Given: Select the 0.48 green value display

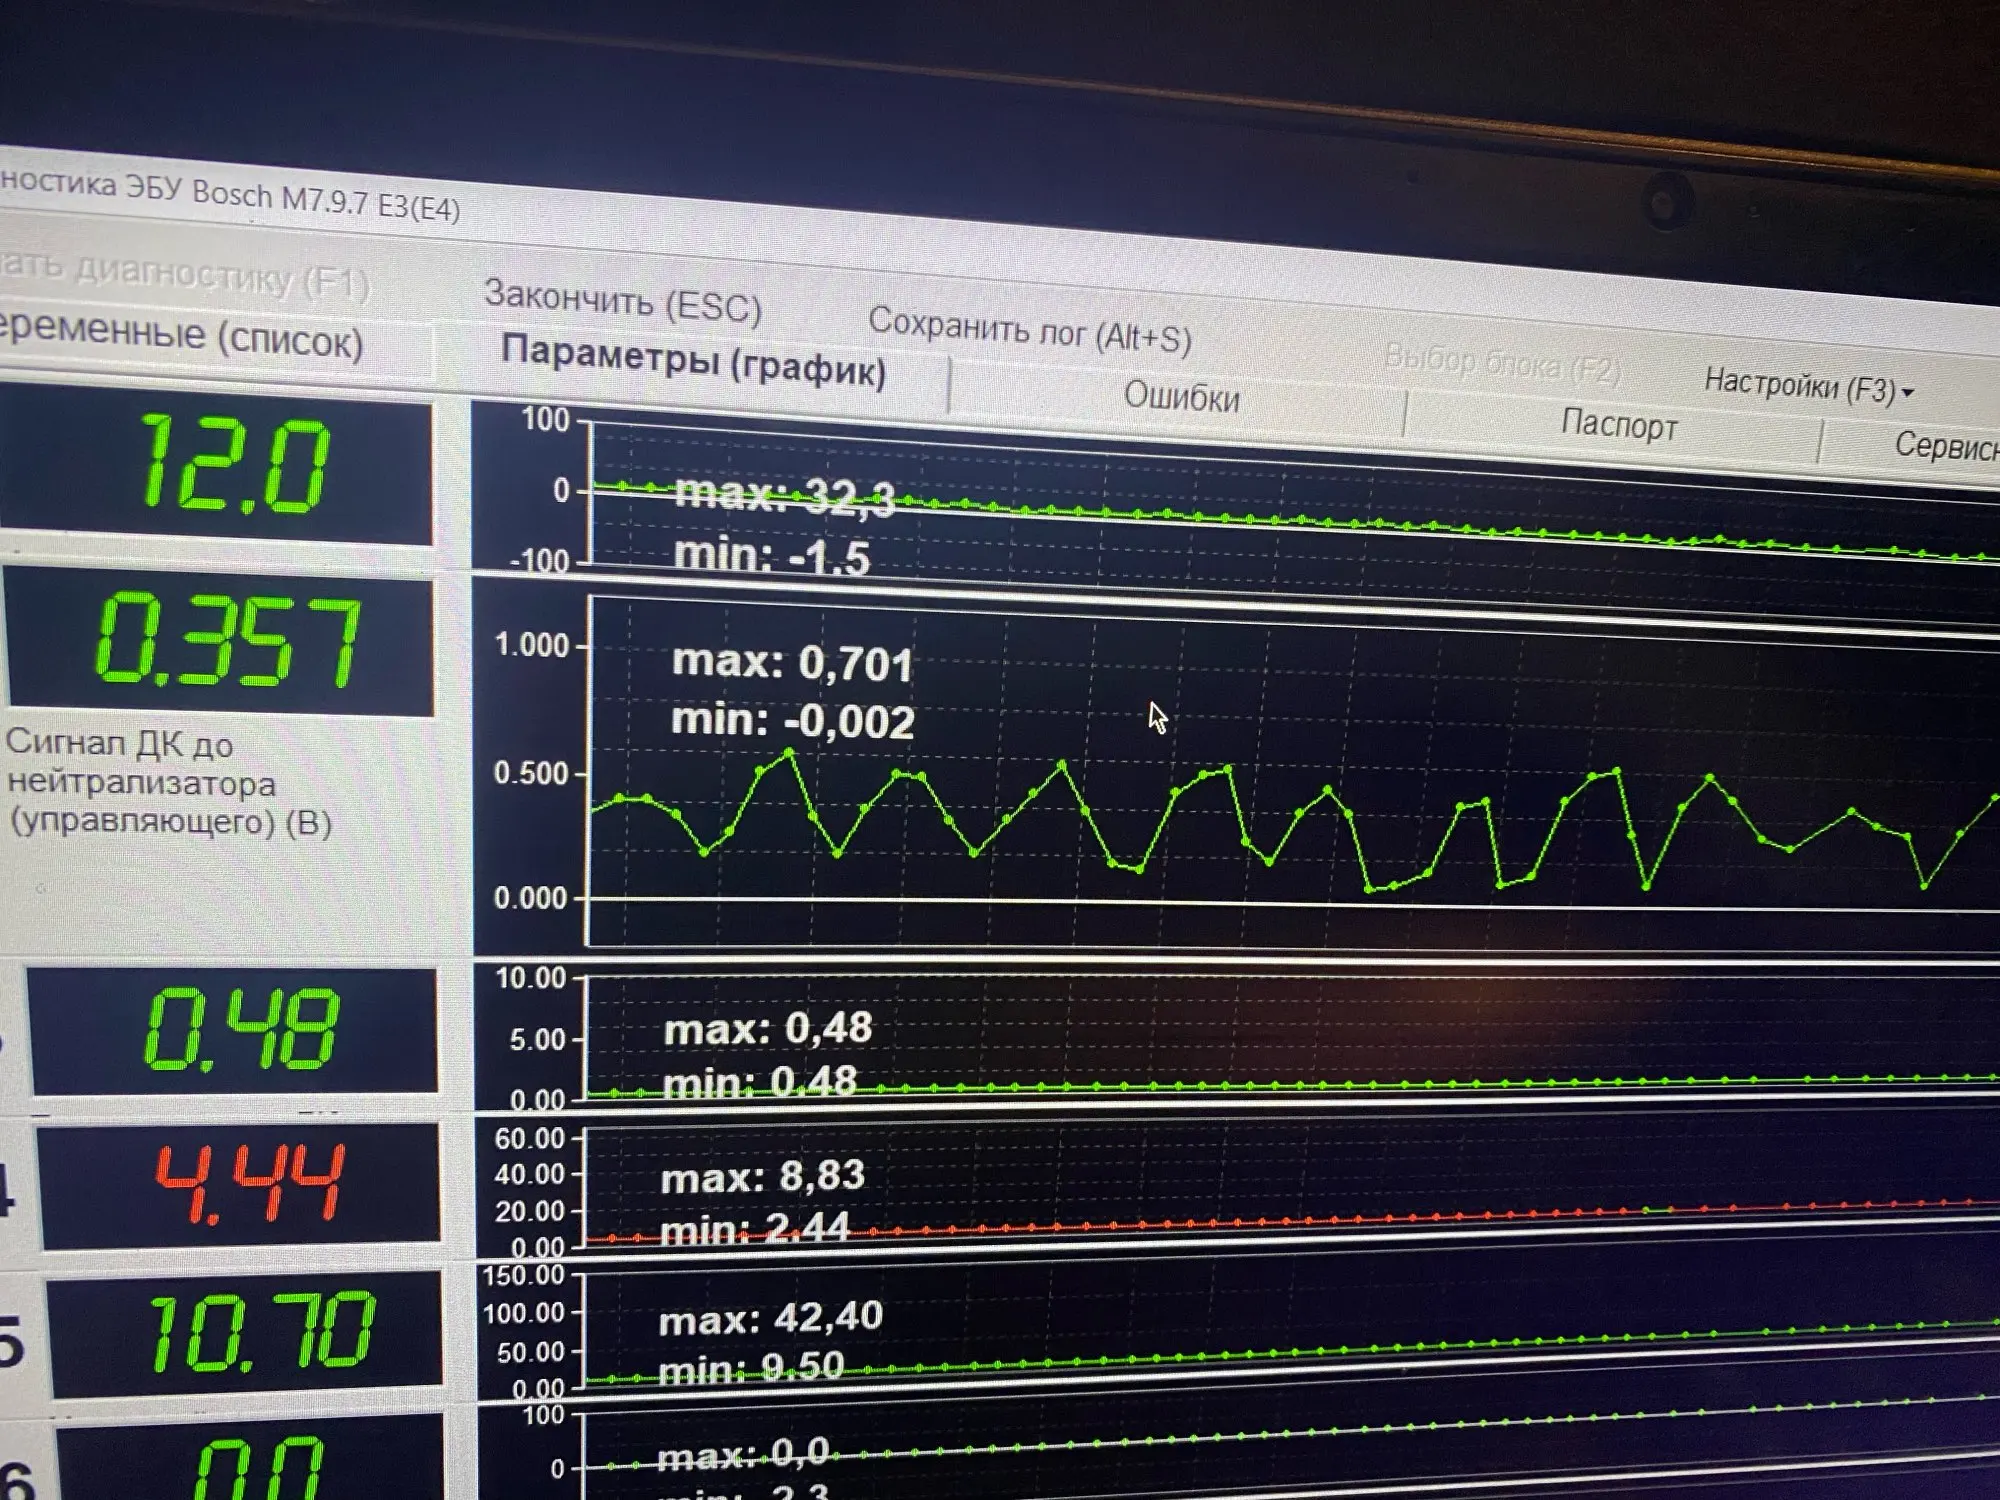Looking at the screenshot, I should click(240, 1030).
